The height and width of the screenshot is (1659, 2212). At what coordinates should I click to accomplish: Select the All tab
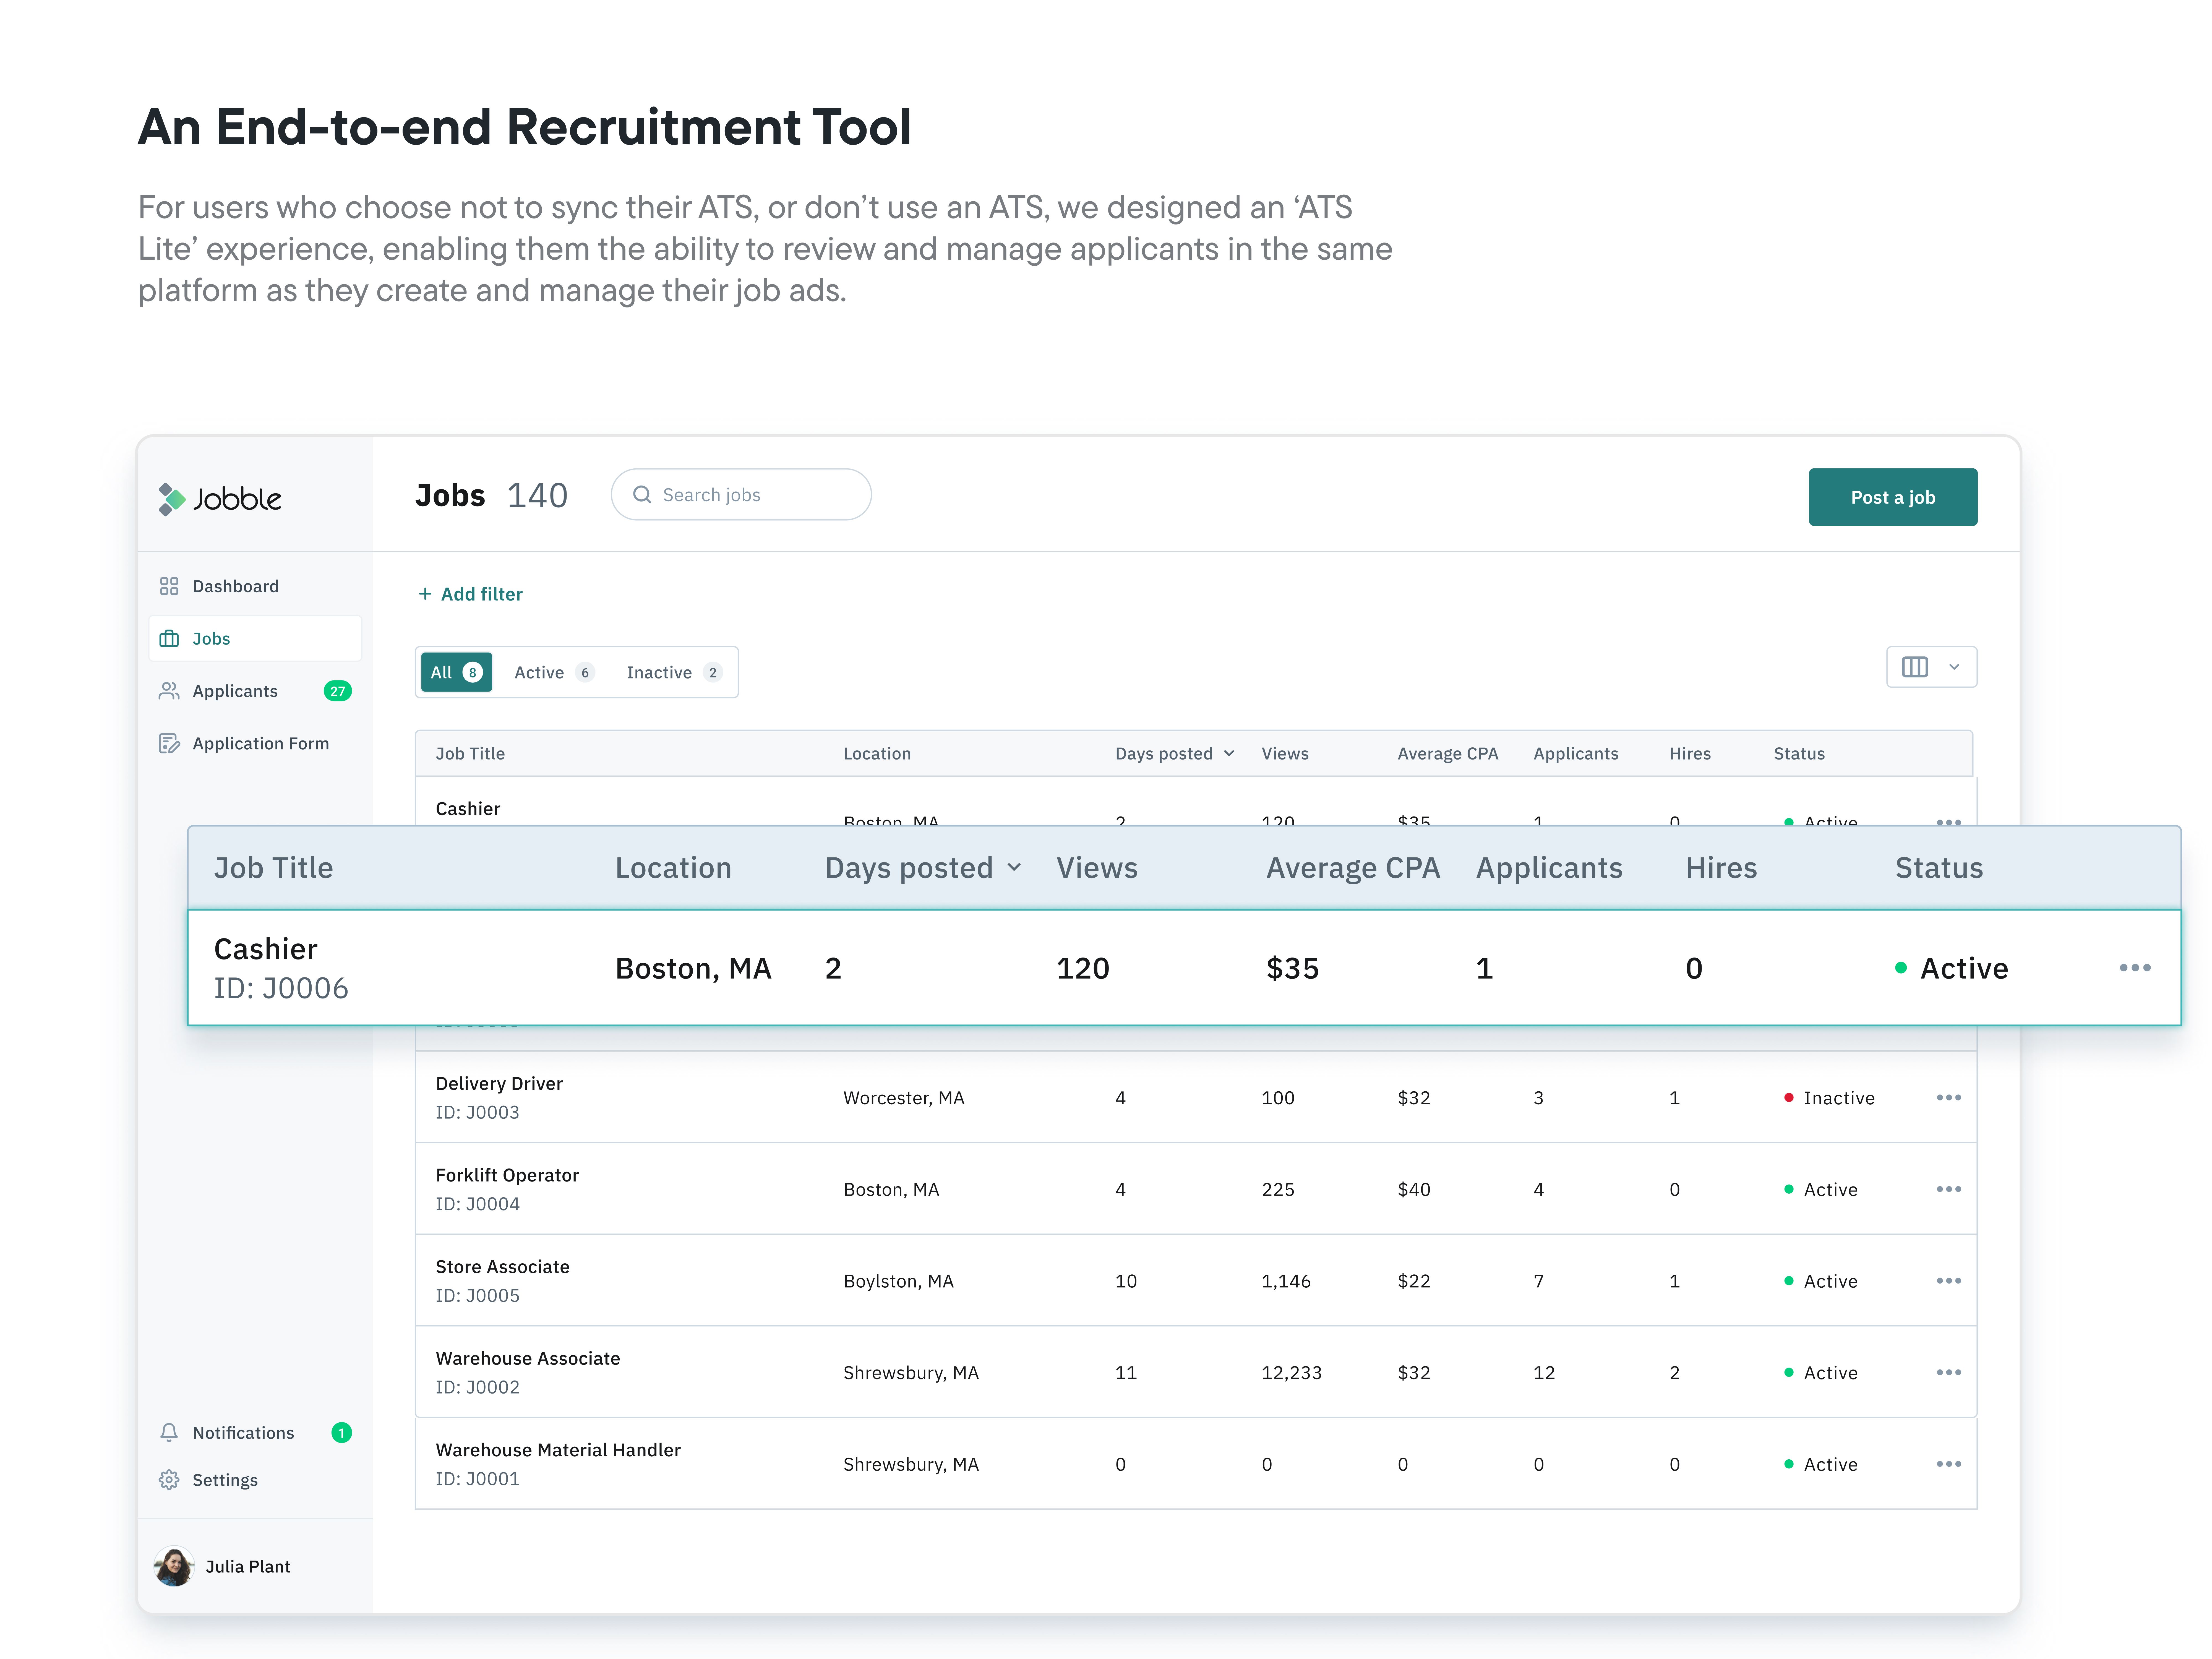click(456, 672)
